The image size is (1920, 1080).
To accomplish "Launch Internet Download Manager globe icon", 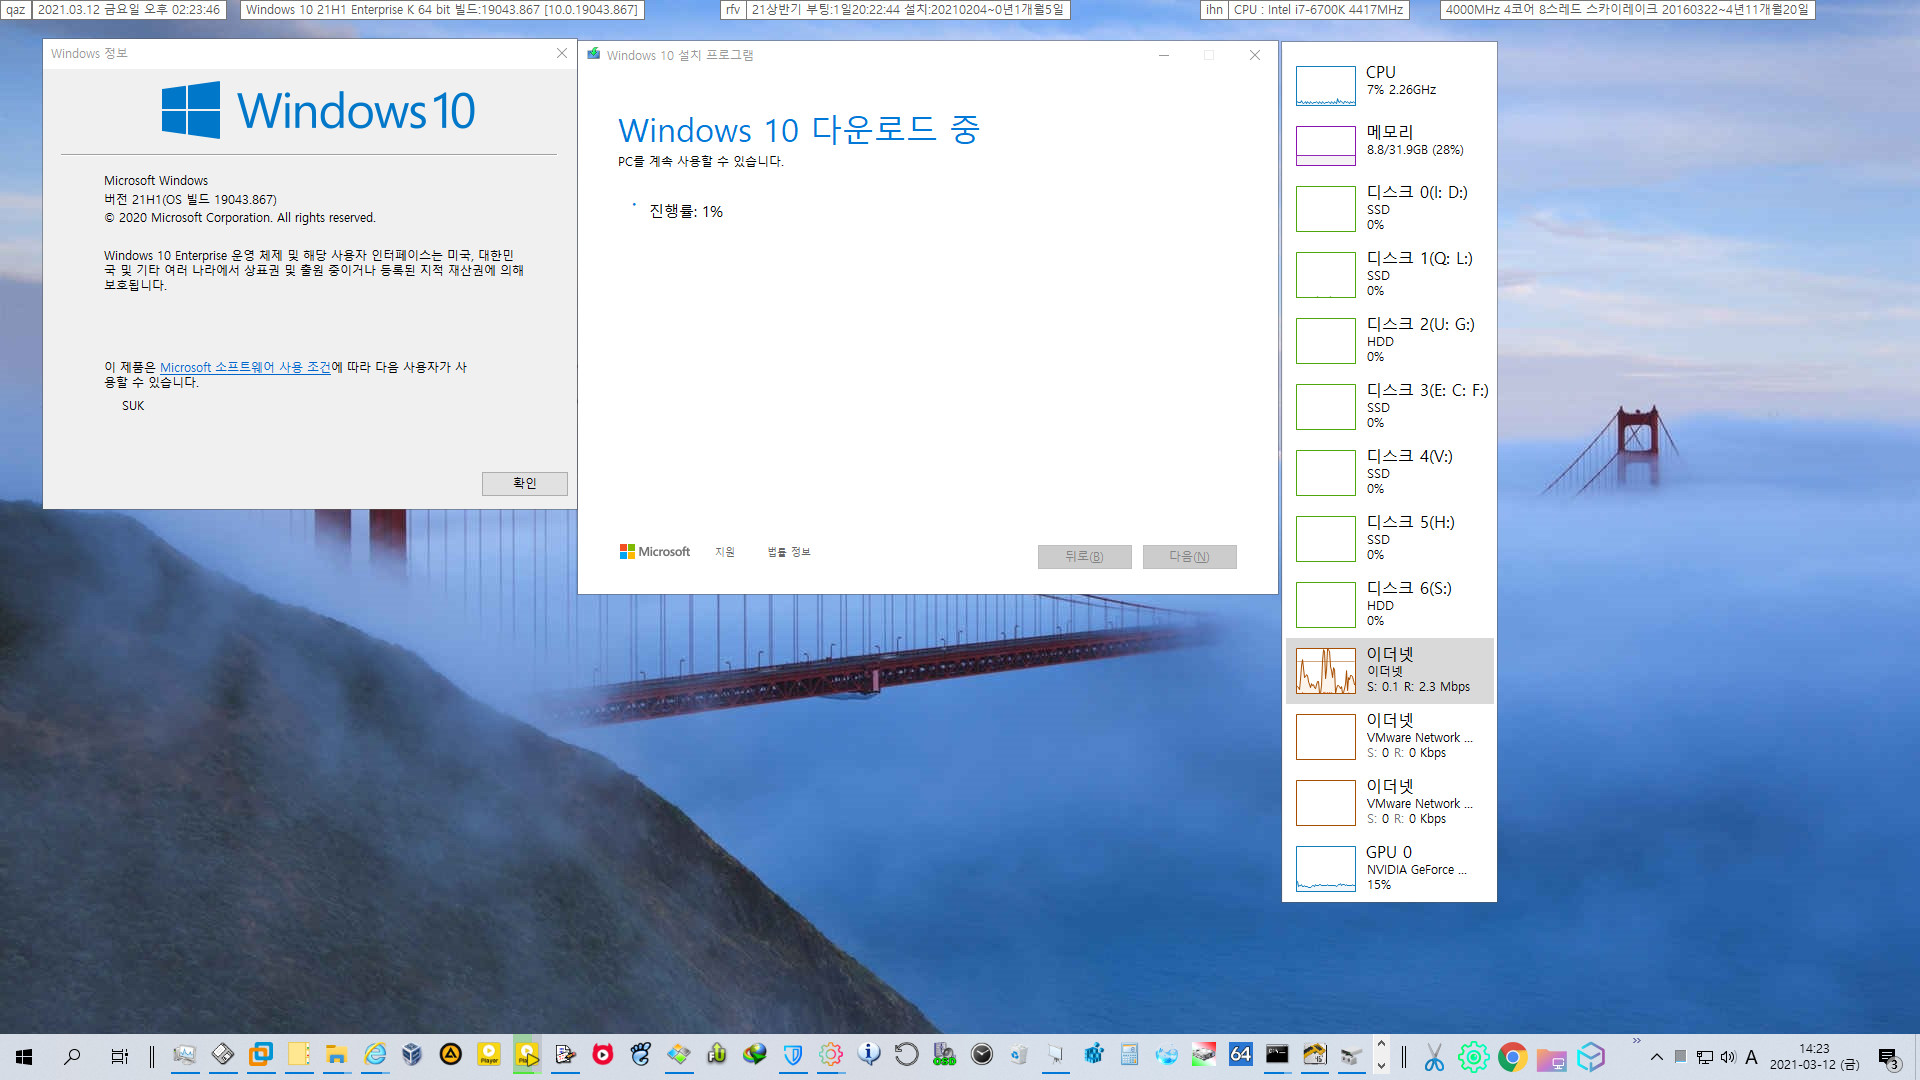I will point(754,1055).
